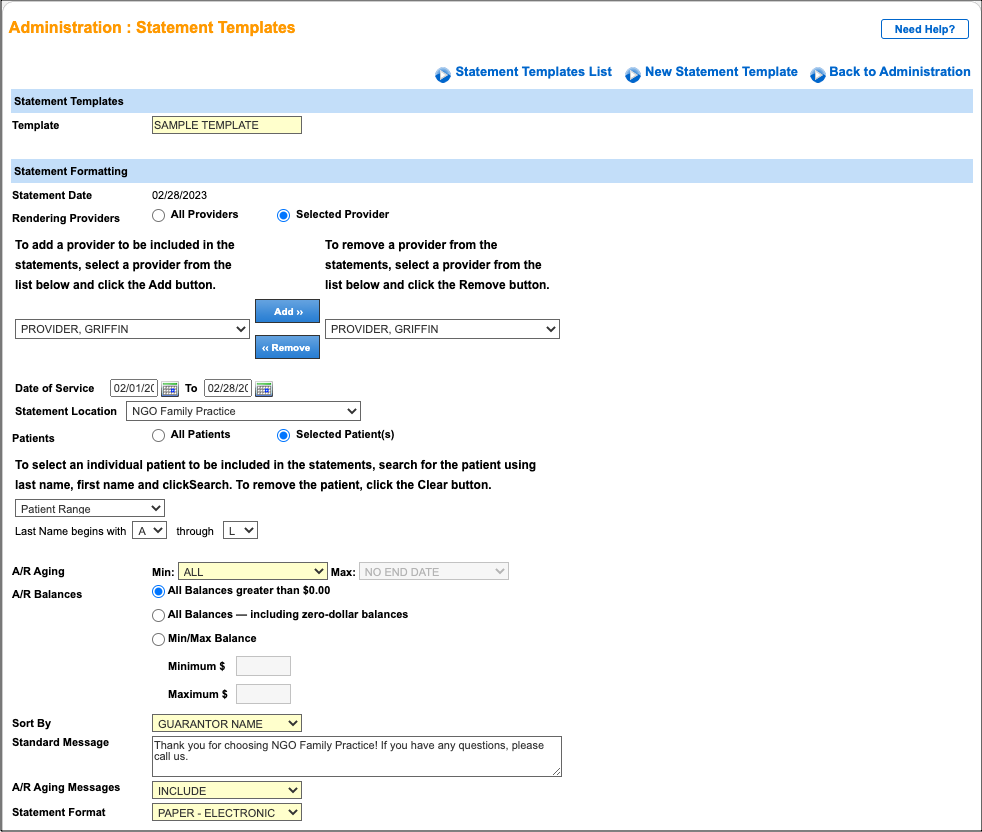Click the Add button to include provider

click(287, 311)
